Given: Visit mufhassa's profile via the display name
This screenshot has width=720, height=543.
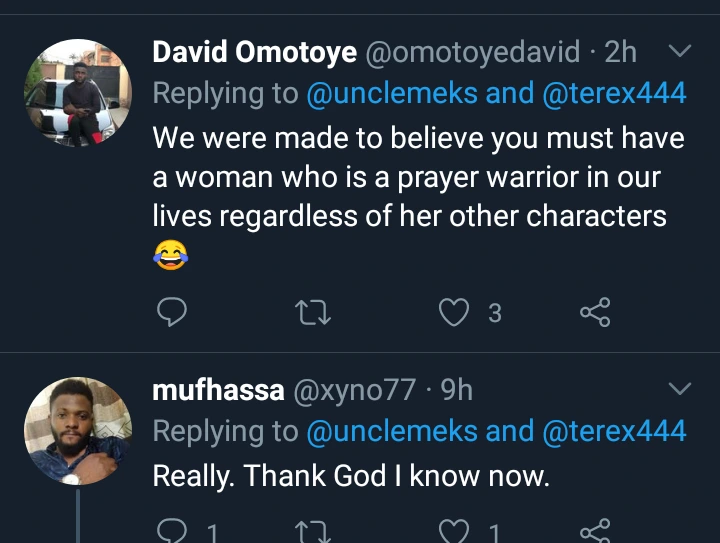Looking at the screenshot, I should click(217, 389).
